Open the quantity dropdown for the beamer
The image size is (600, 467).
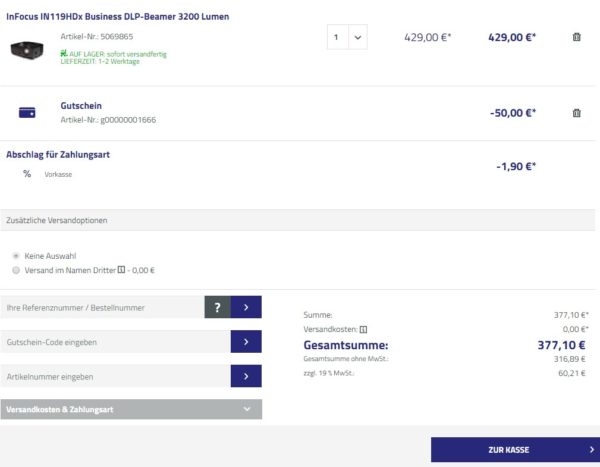pyautogui.click(x=347, y=37)
